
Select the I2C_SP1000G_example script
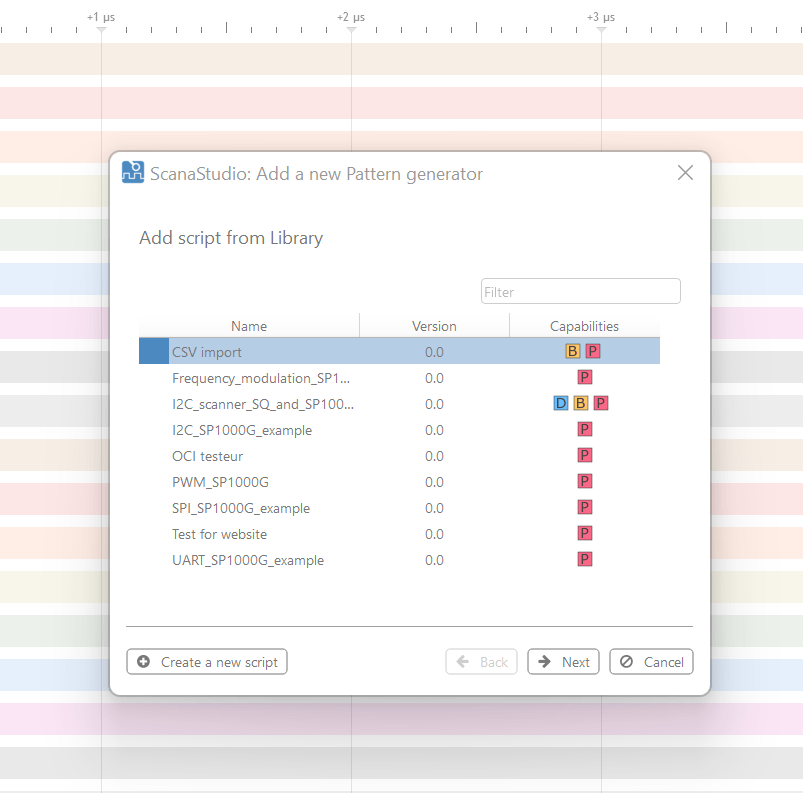pyautogui.click(x=242, y=430)
